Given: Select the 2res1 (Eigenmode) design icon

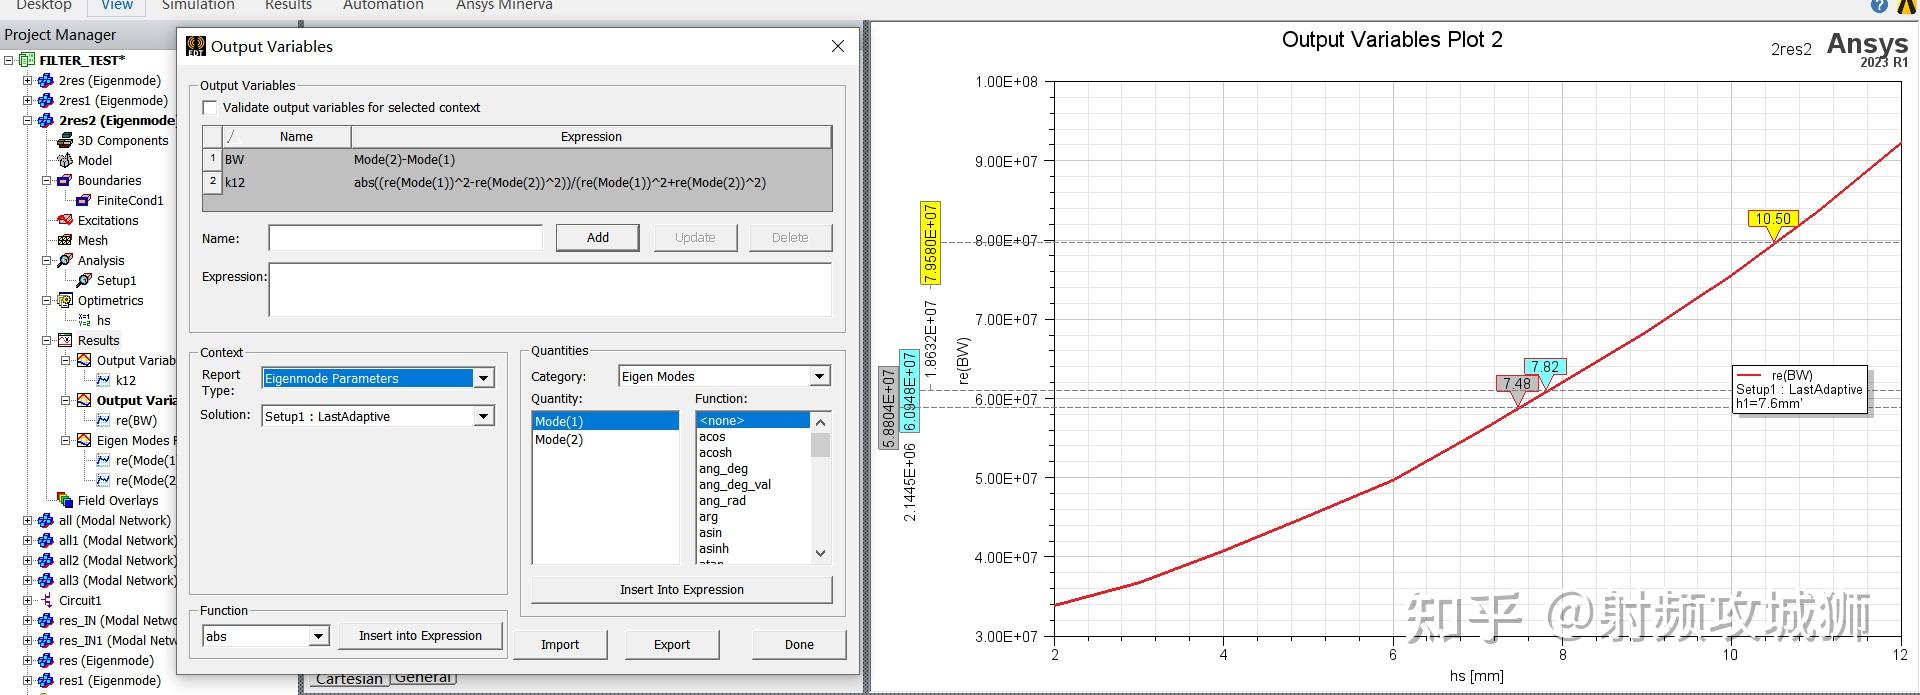Looking at the screenshot, I should 45,100.
